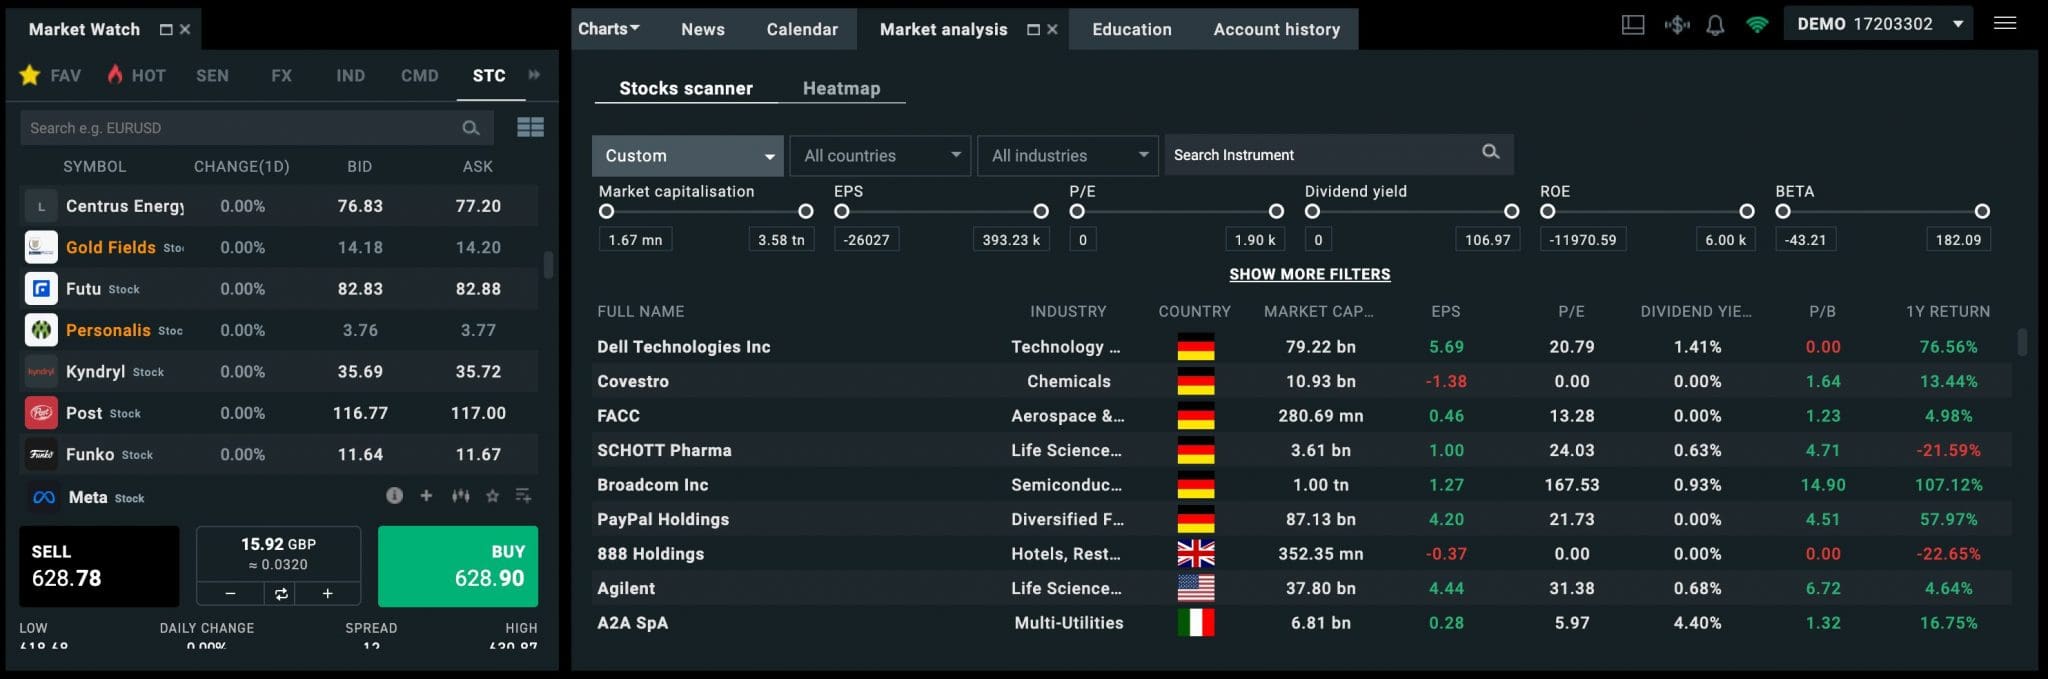Click the stocks scanner table scrollbar

2022,342
